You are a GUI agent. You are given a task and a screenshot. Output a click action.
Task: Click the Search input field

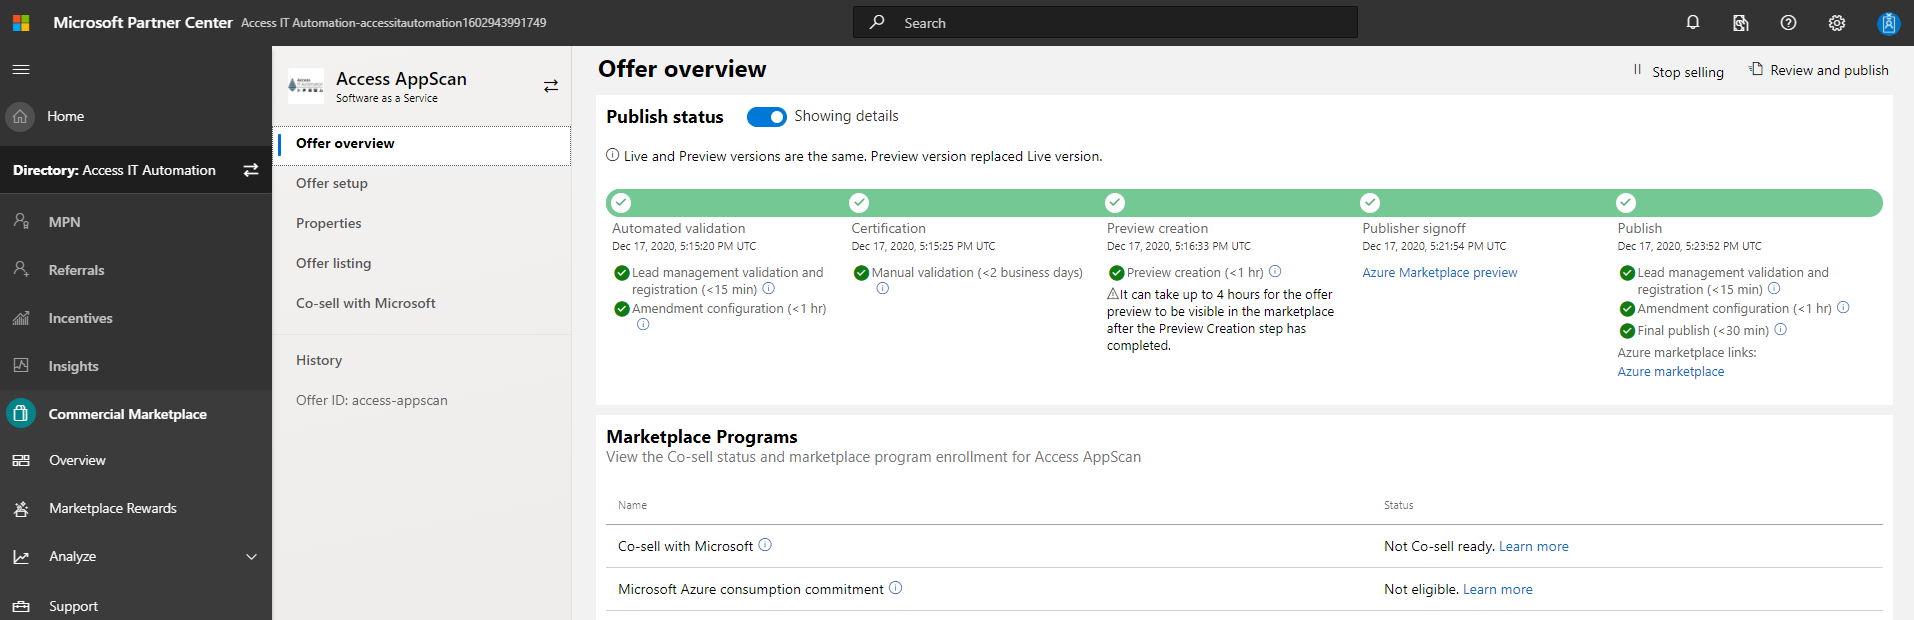1105,22
